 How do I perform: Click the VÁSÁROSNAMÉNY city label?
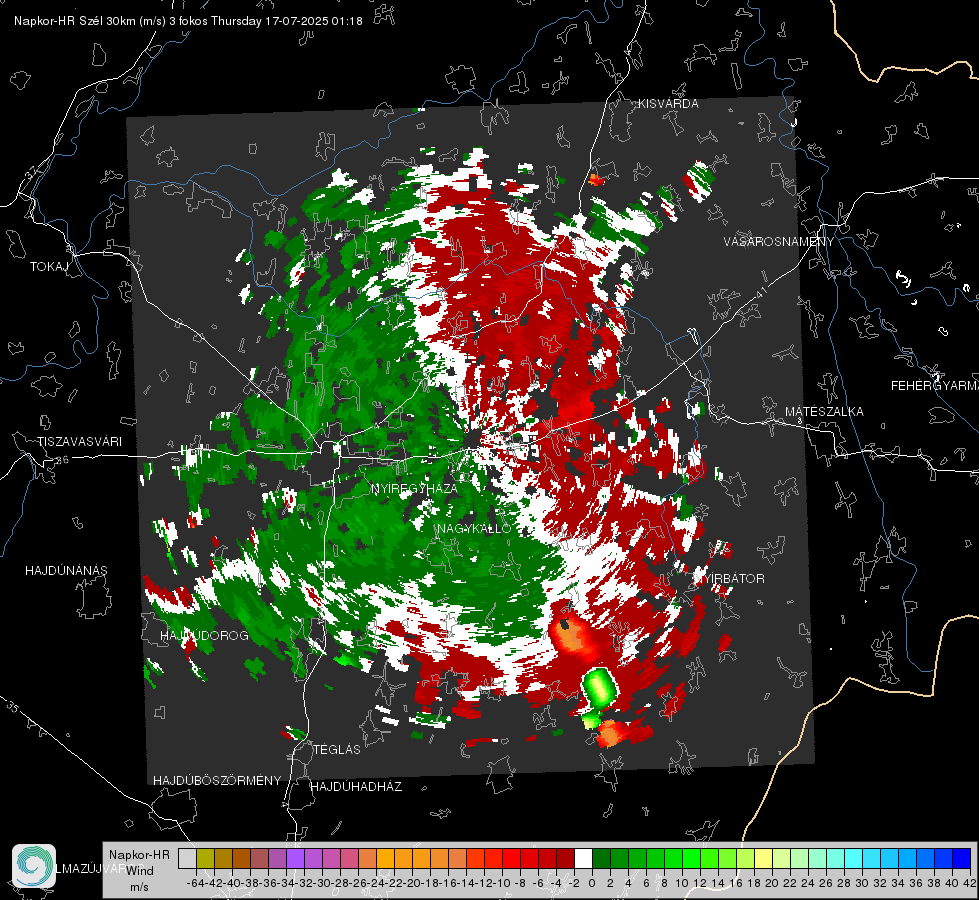pos(779,242)
